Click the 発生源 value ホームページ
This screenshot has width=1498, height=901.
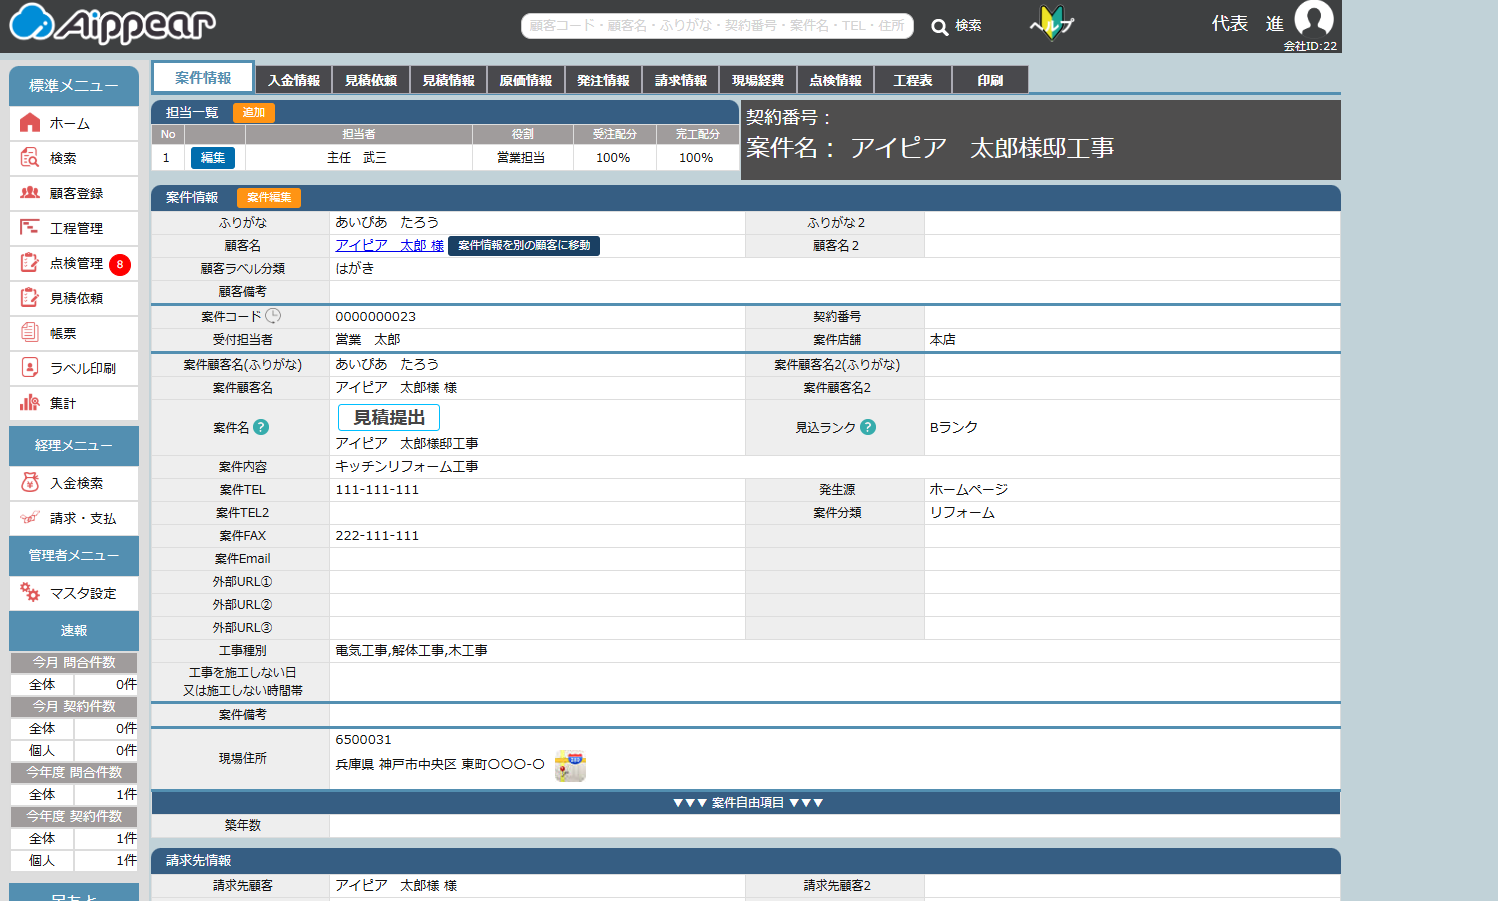[969, 490]
